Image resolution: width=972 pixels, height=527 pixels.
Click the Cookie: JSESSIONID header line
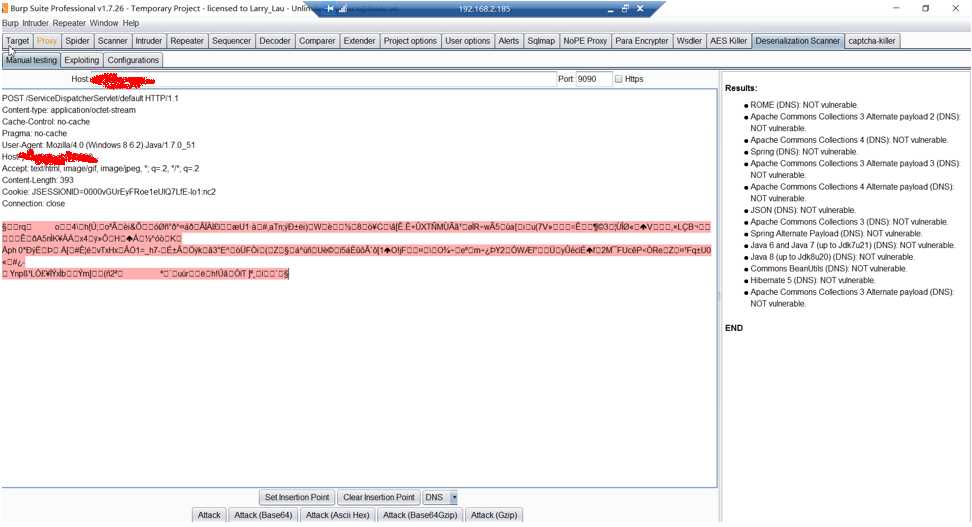point(109,192)
